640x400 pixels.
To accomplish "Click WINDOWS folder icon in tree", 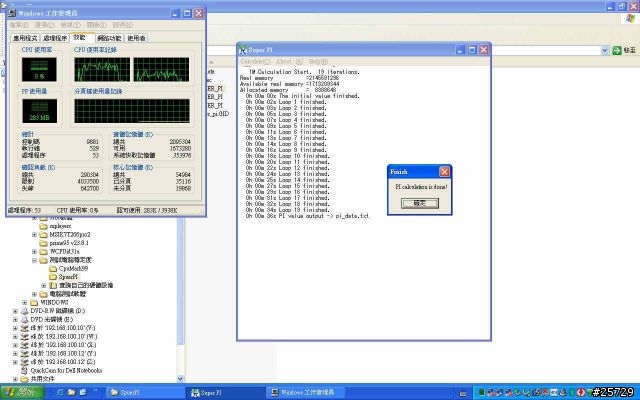I will pos(34,302).
